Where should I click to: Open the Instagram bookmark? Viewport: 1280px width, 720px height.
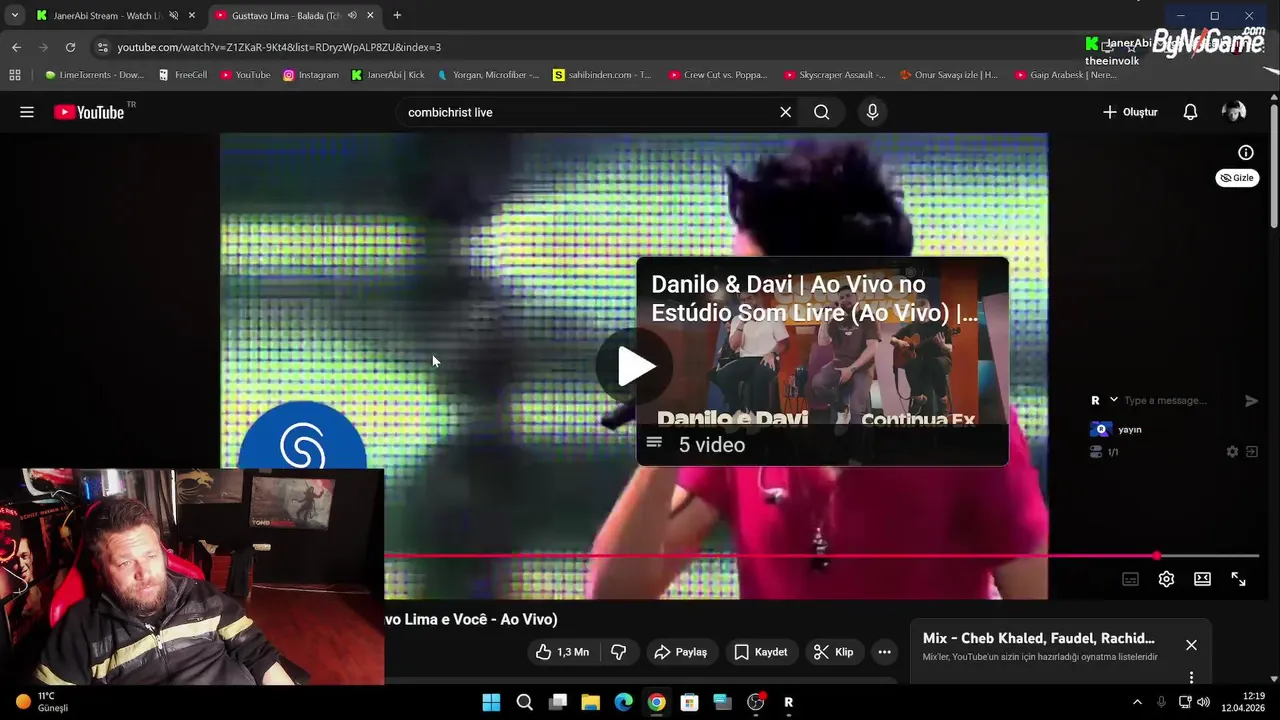click(310, 75)
